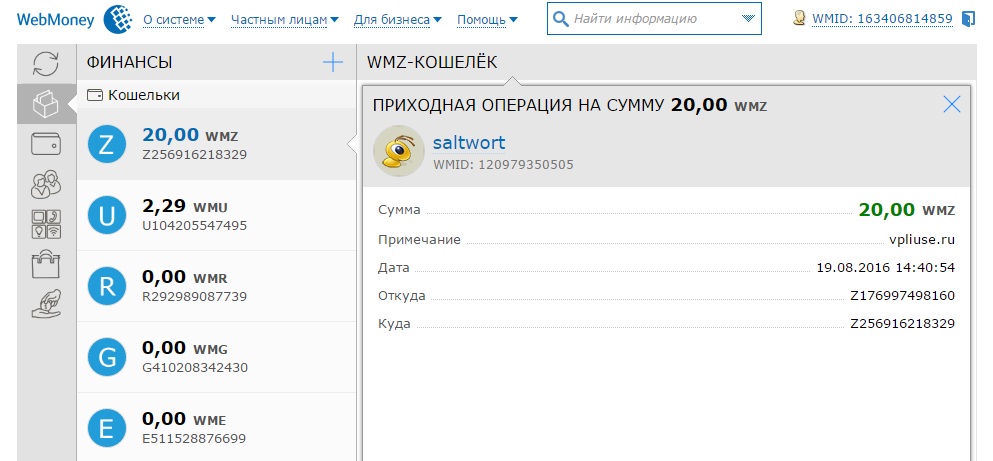Click wallet number Z256916218329 in the wallet list
The width and height of the screenshot is (993, 461).
[x=194, y=155]
